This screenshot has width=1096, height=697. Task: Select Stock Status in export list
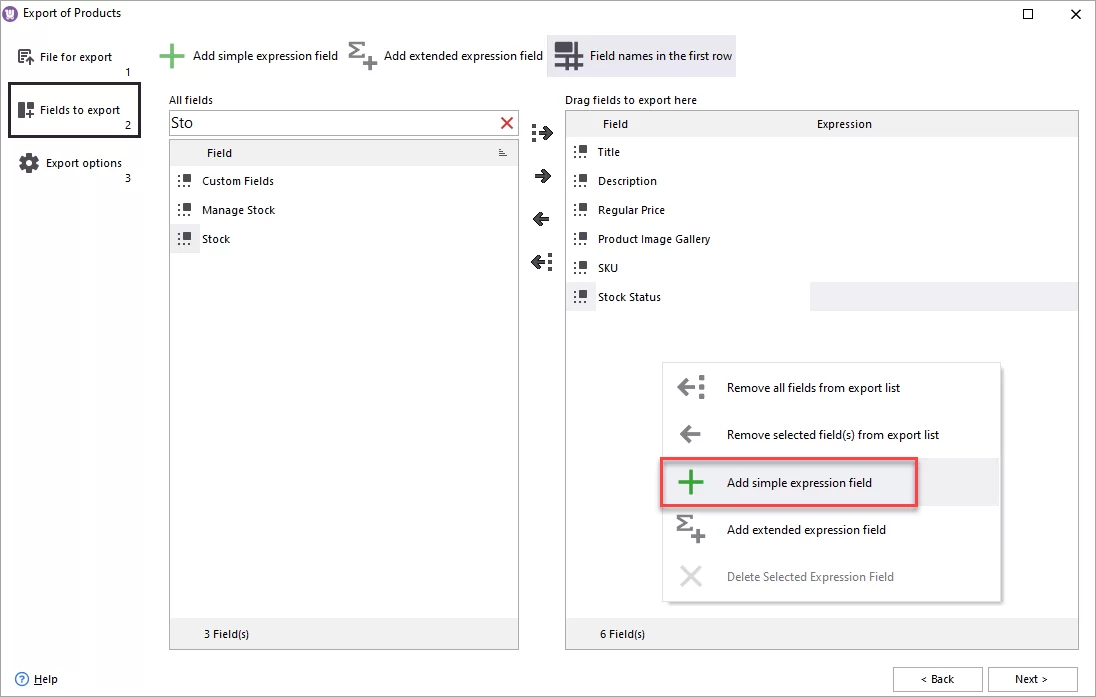tap(629, 297)
